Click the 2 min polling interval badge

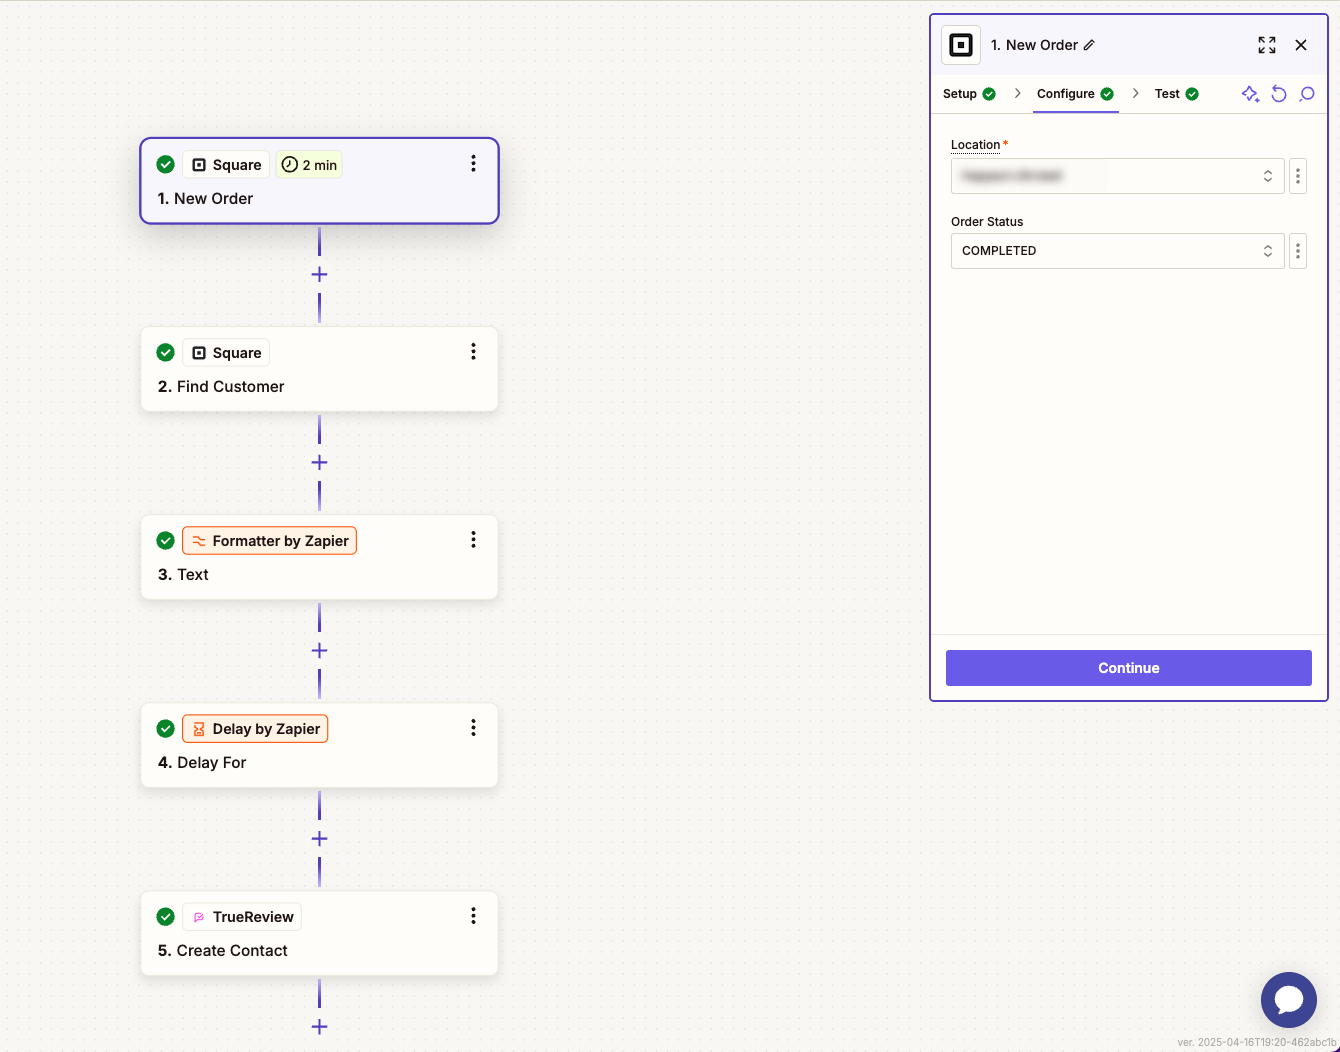(x=309, y=165)
